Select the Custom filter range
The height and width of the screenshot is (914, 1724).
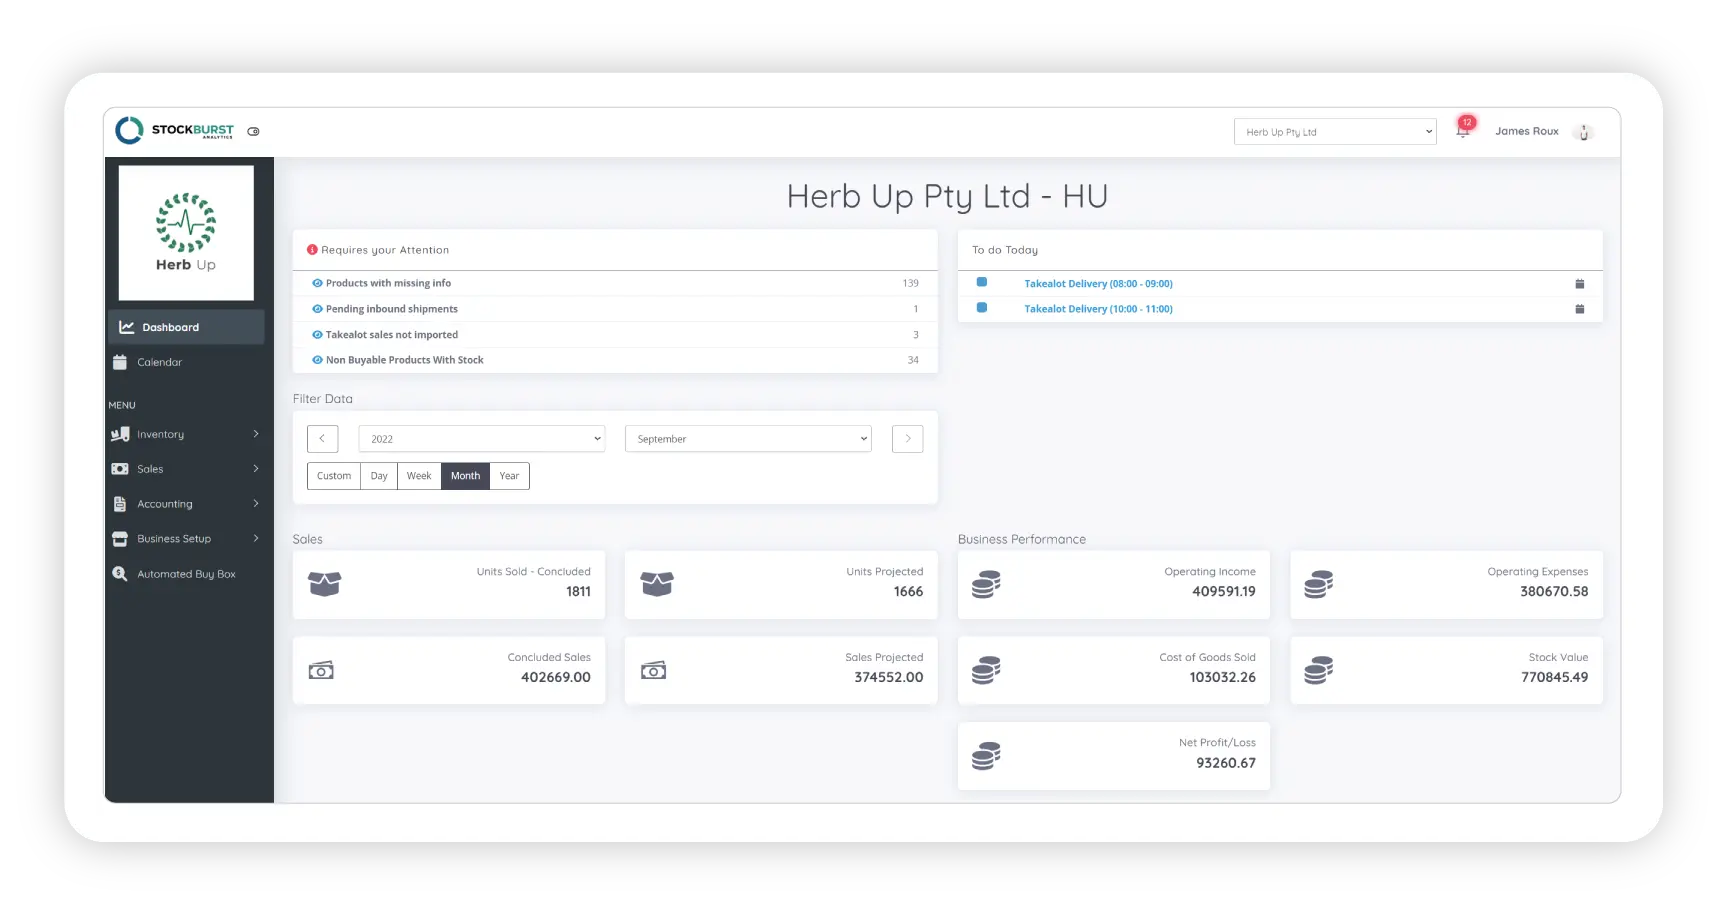coord(334,476)
